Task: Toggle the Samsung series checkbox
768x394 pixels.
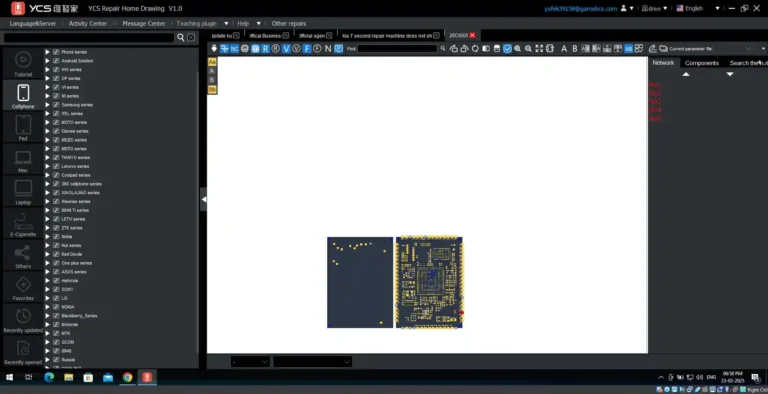Action: (x=56, y=105)
